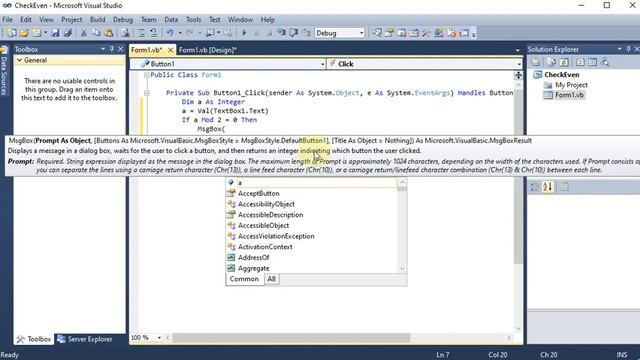The width and height of the screenshot is (640, 360).
Task: Click the Undo arrow icon
Action: (170, 33)
